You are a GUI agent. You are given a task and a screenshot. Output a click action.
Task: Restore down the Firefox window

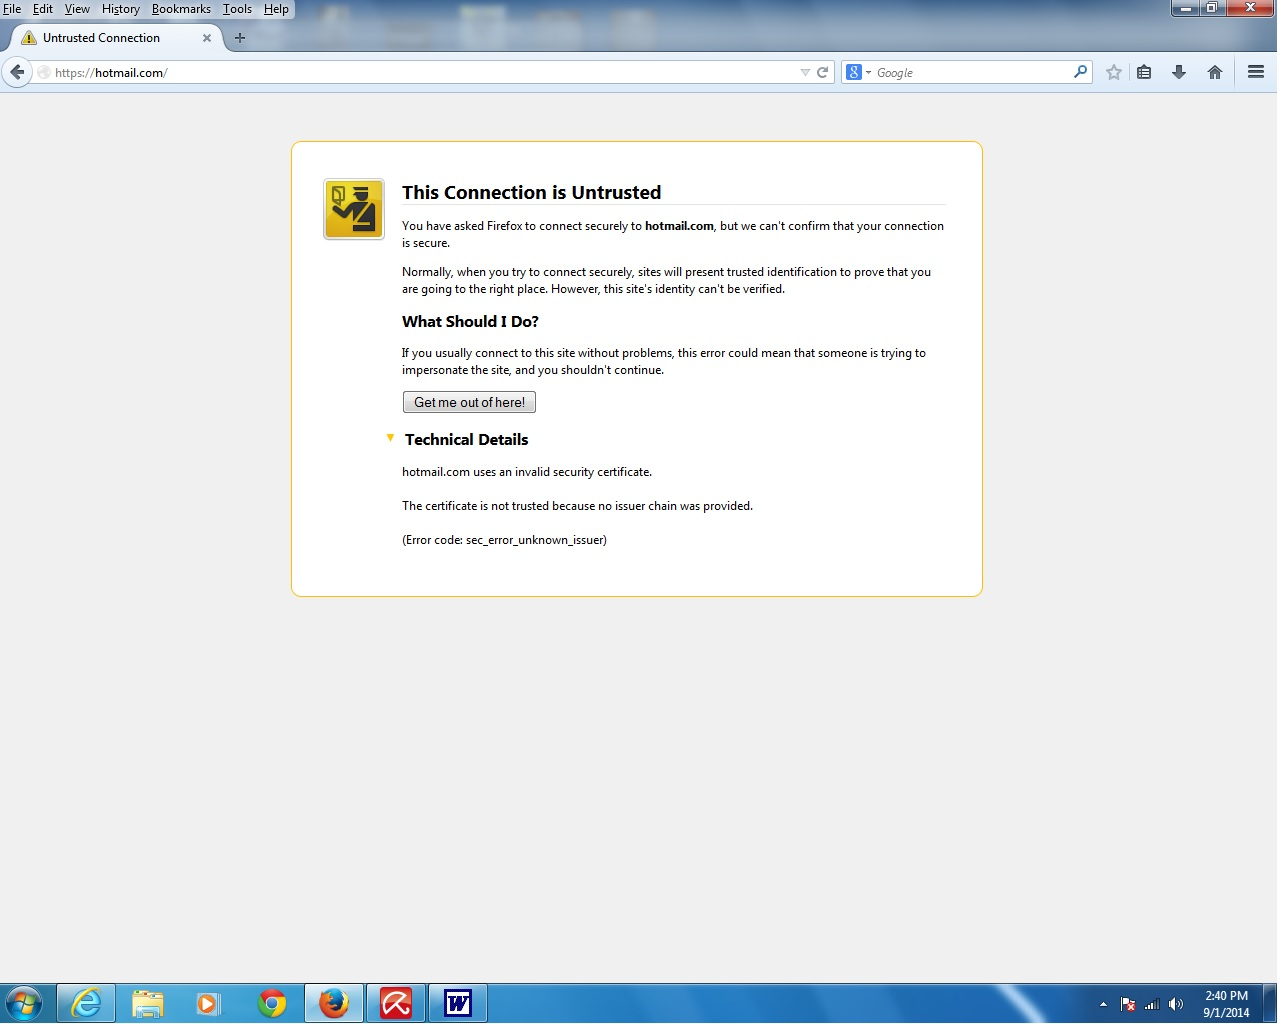coord(1212,8)
